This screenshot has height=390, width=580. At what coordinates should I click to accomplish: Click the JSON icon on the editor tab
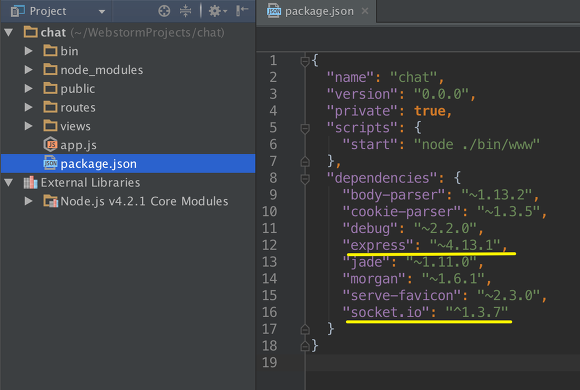(274, 11)
